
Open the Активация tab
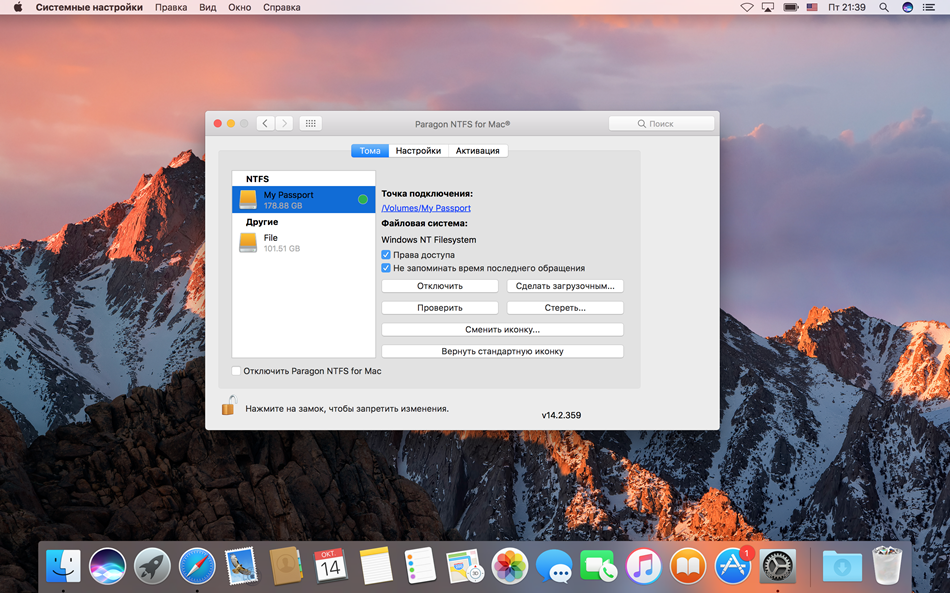(x=477, y=151)
